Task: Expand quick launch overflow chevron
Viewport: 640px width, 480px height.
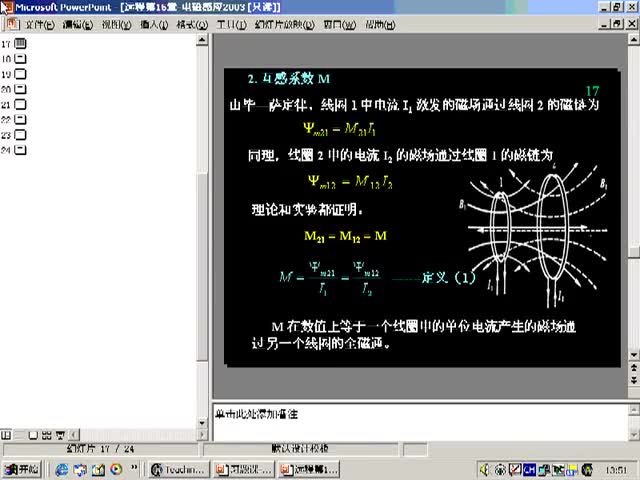Action: click(134, 467)
